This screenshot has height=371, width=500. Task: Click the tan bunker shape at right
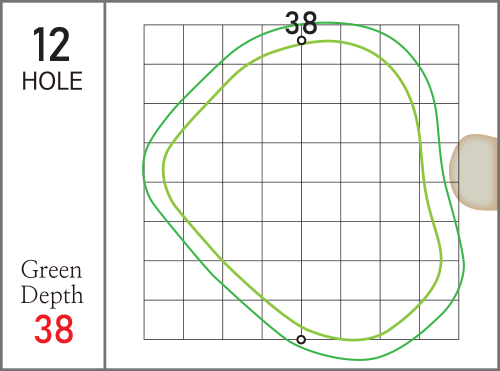tap(473, 172)
